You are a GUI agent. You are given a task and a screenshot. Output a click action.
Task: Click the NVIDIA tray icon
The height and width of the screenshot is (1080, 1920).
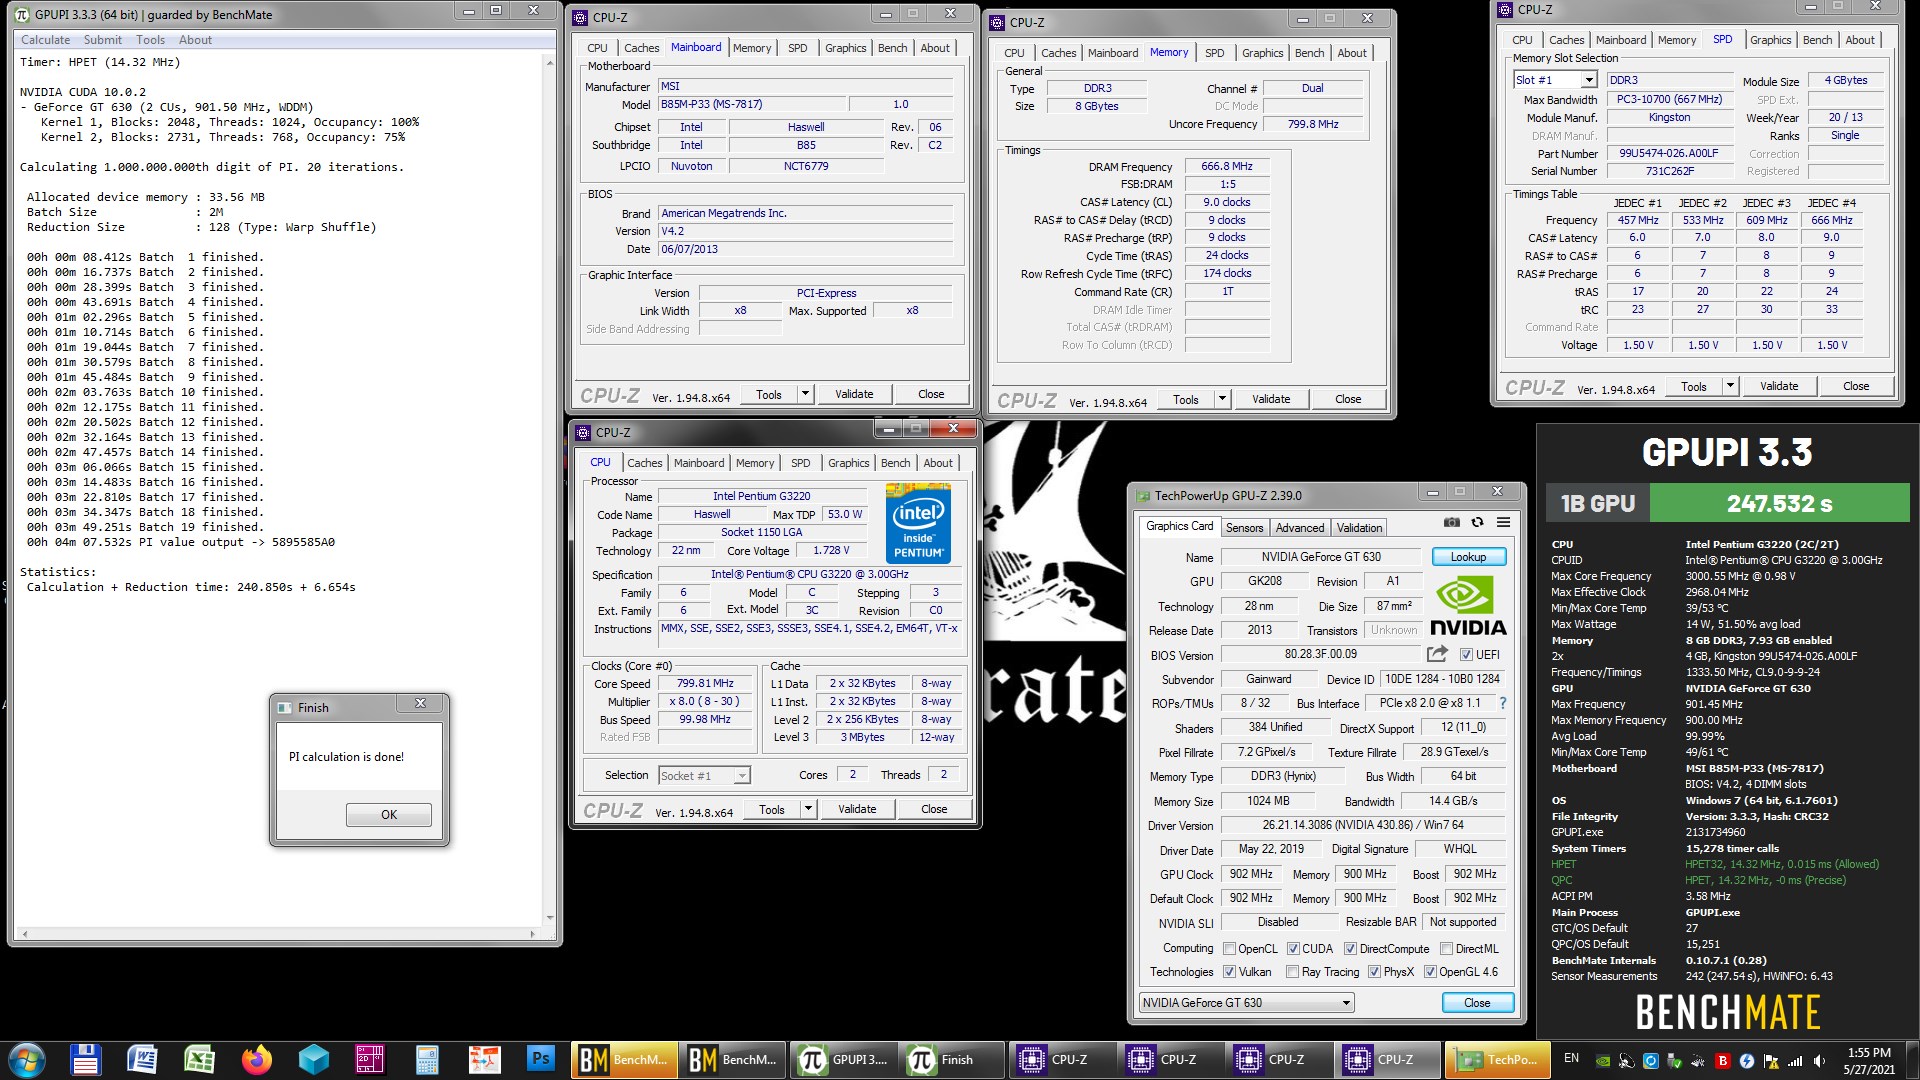point(1603,1060)
